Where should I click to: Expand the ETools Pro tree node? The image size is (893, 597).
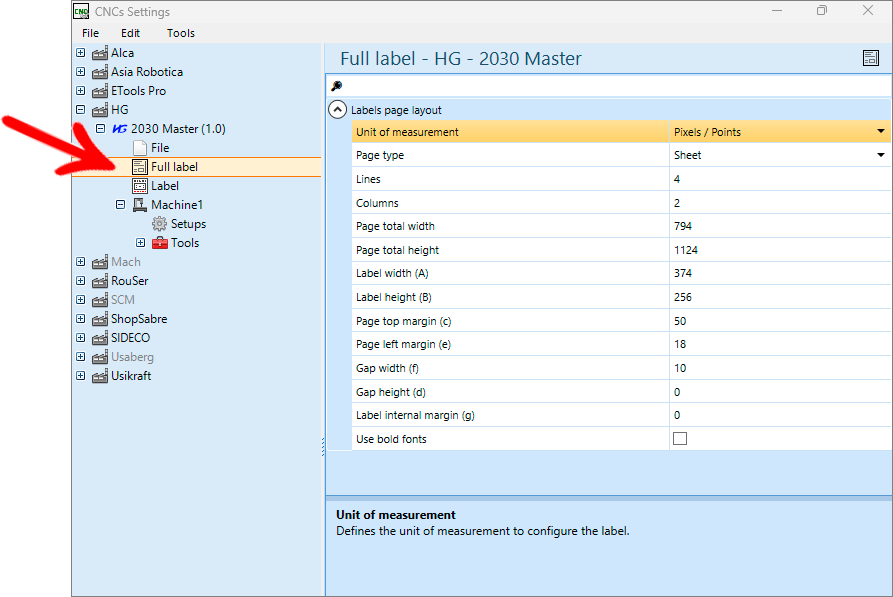pos(80,91)
